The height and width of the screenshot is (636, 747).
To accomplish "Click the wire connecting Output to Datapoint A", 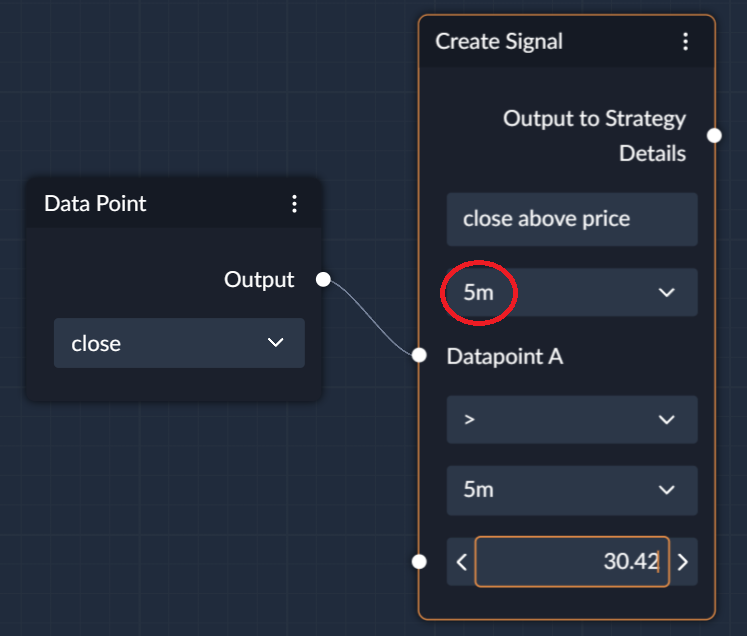I will pyautogui.click(x=372, y=318).
